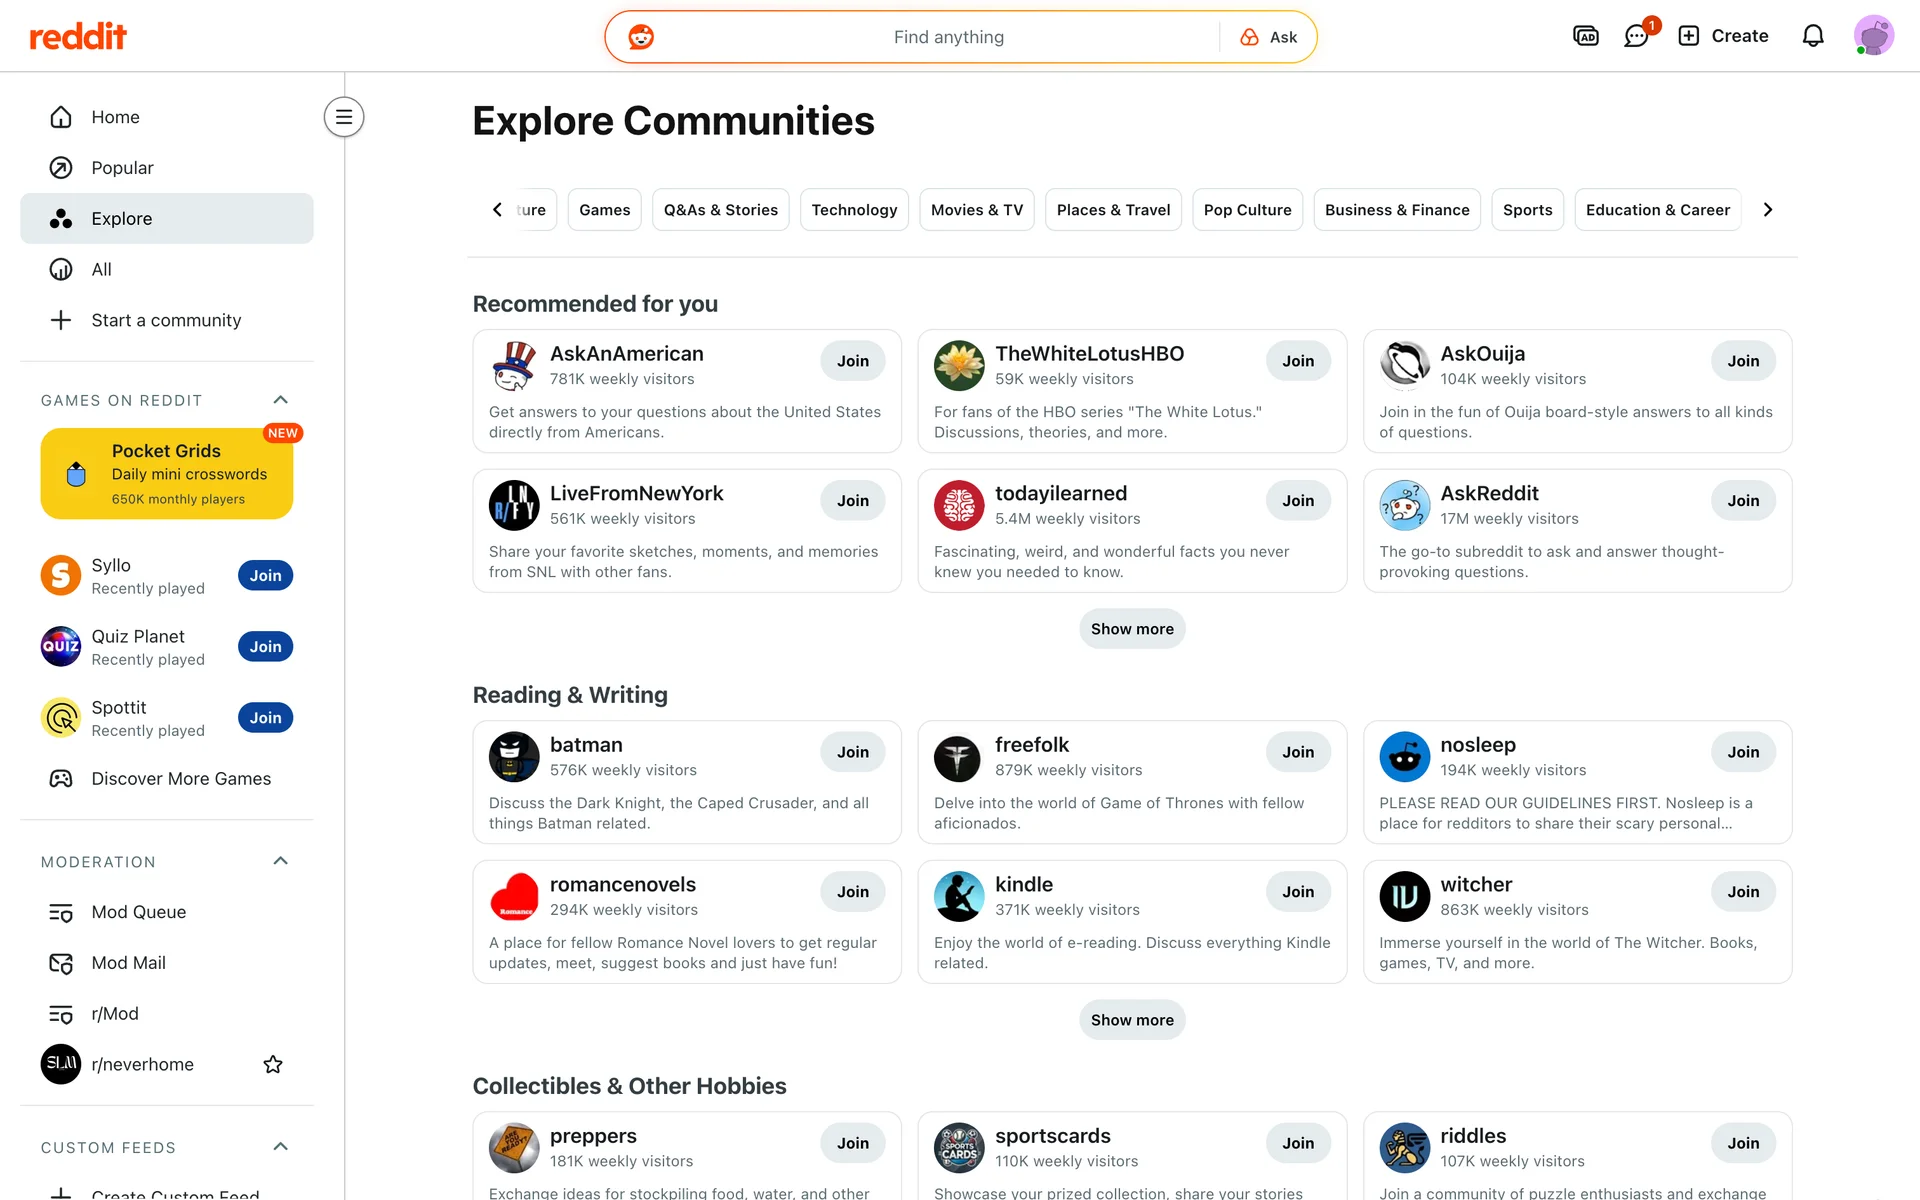Viewport: 1920px width, 1200px height.
Task: Join the Syllo game
Action: tap(265, 576)
